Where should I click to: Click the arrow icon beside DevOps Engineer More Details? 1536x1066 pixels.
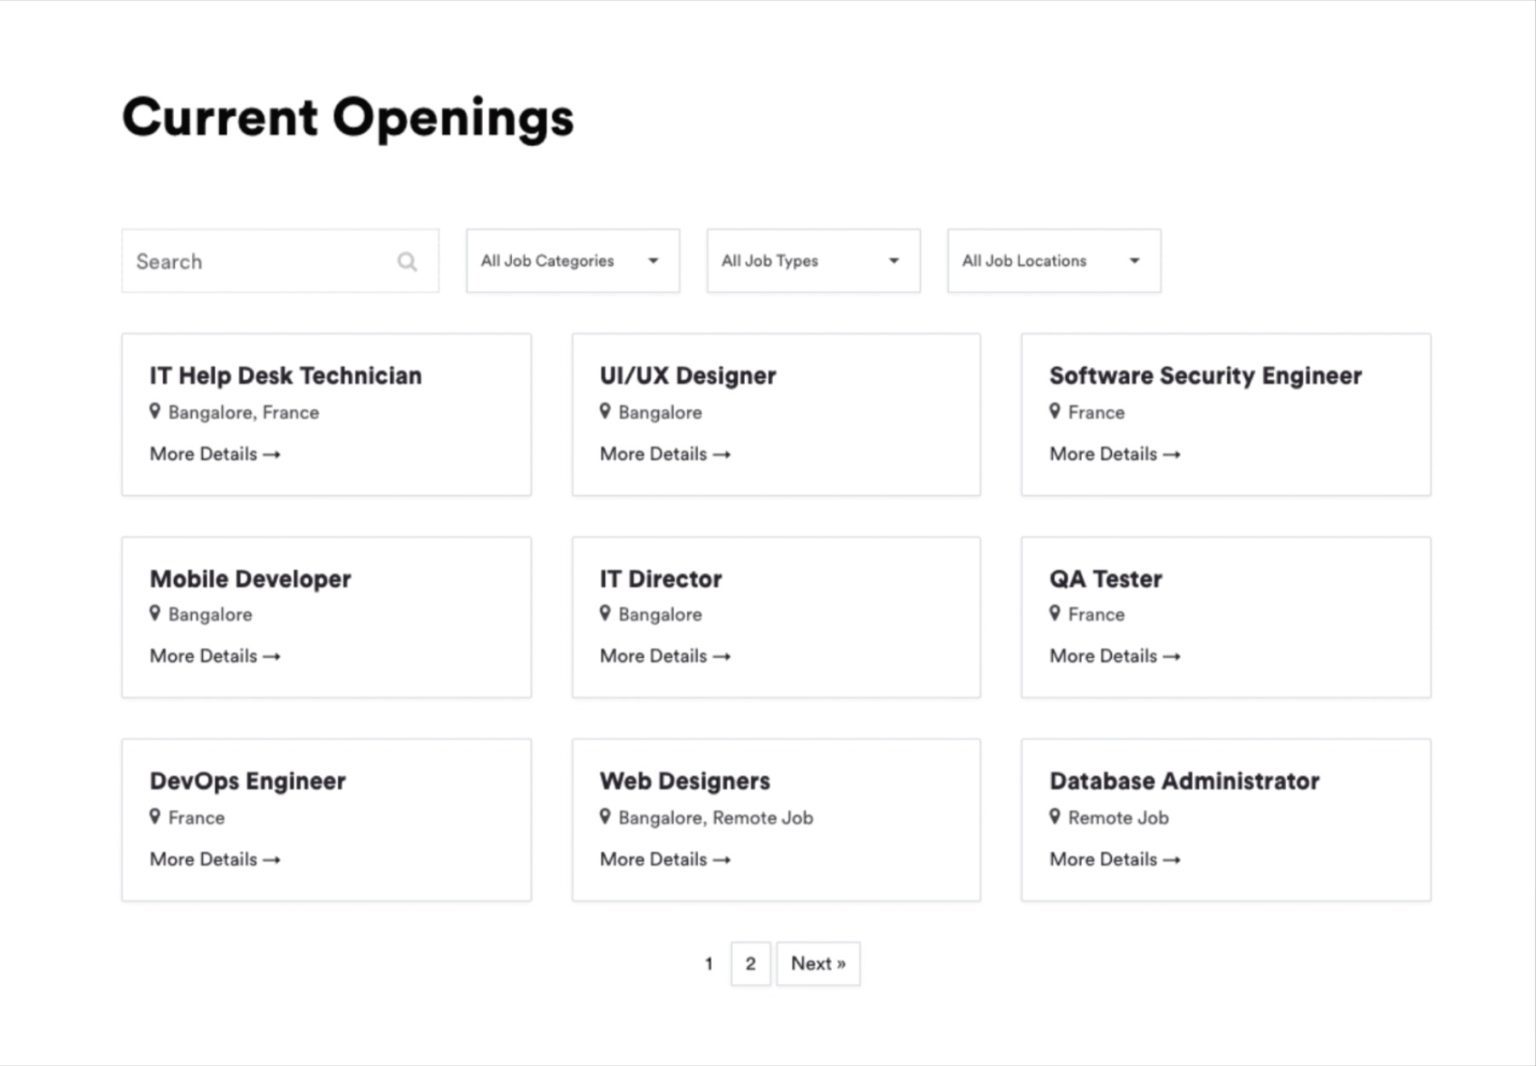273,859
